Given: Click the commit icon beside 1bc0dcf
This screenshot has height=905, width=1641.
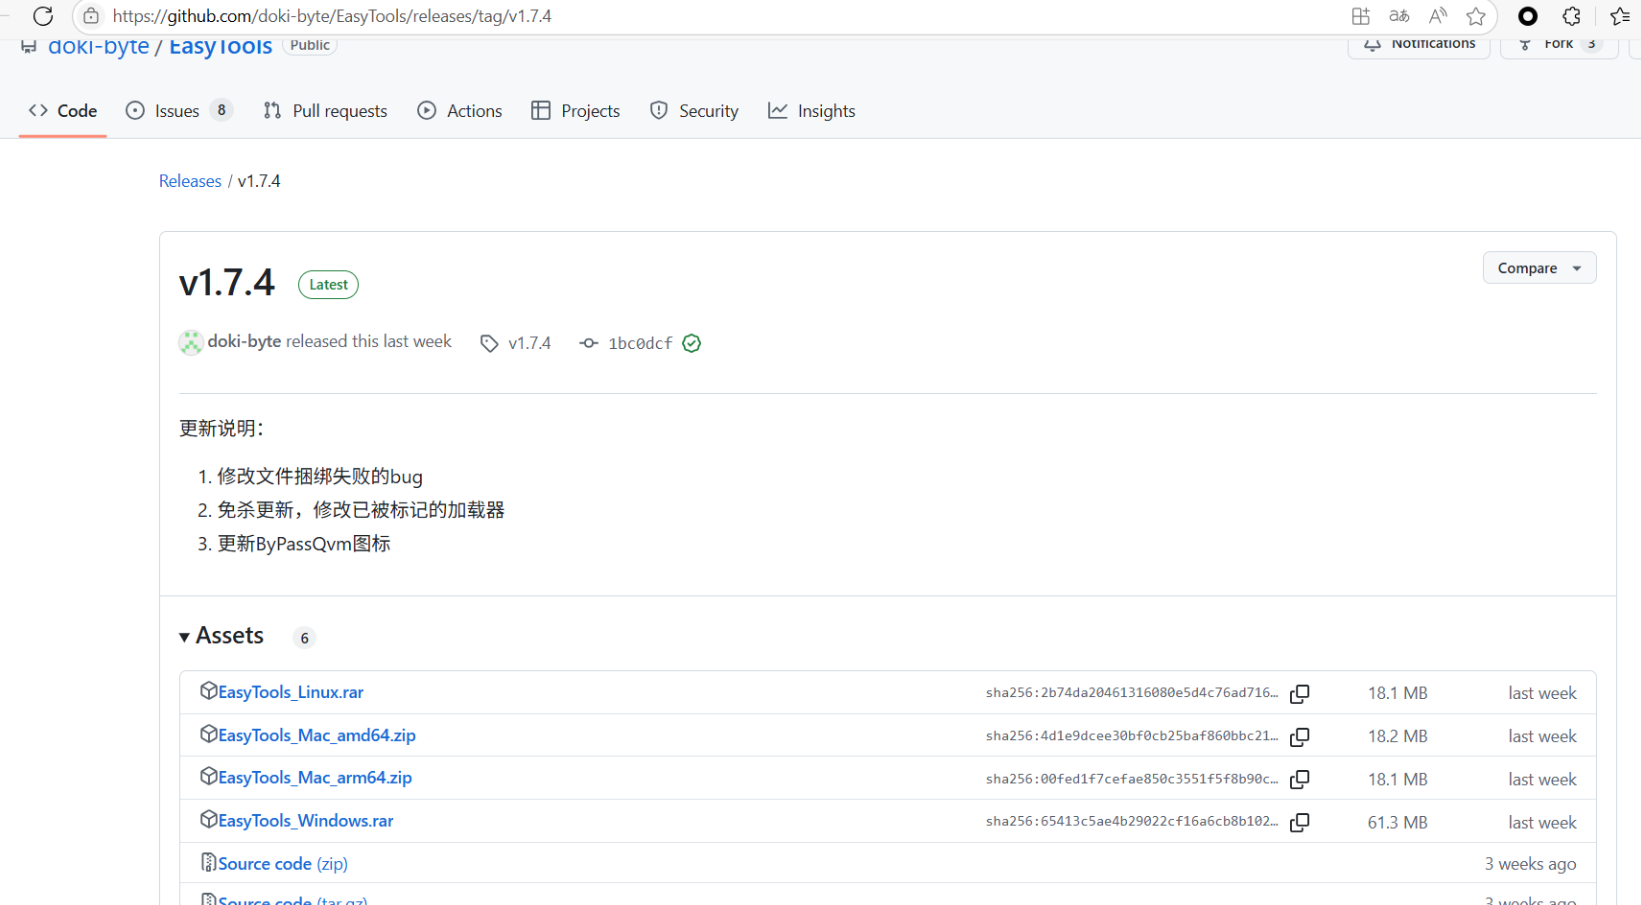Looking at the screenshot, I should point(589,343).
